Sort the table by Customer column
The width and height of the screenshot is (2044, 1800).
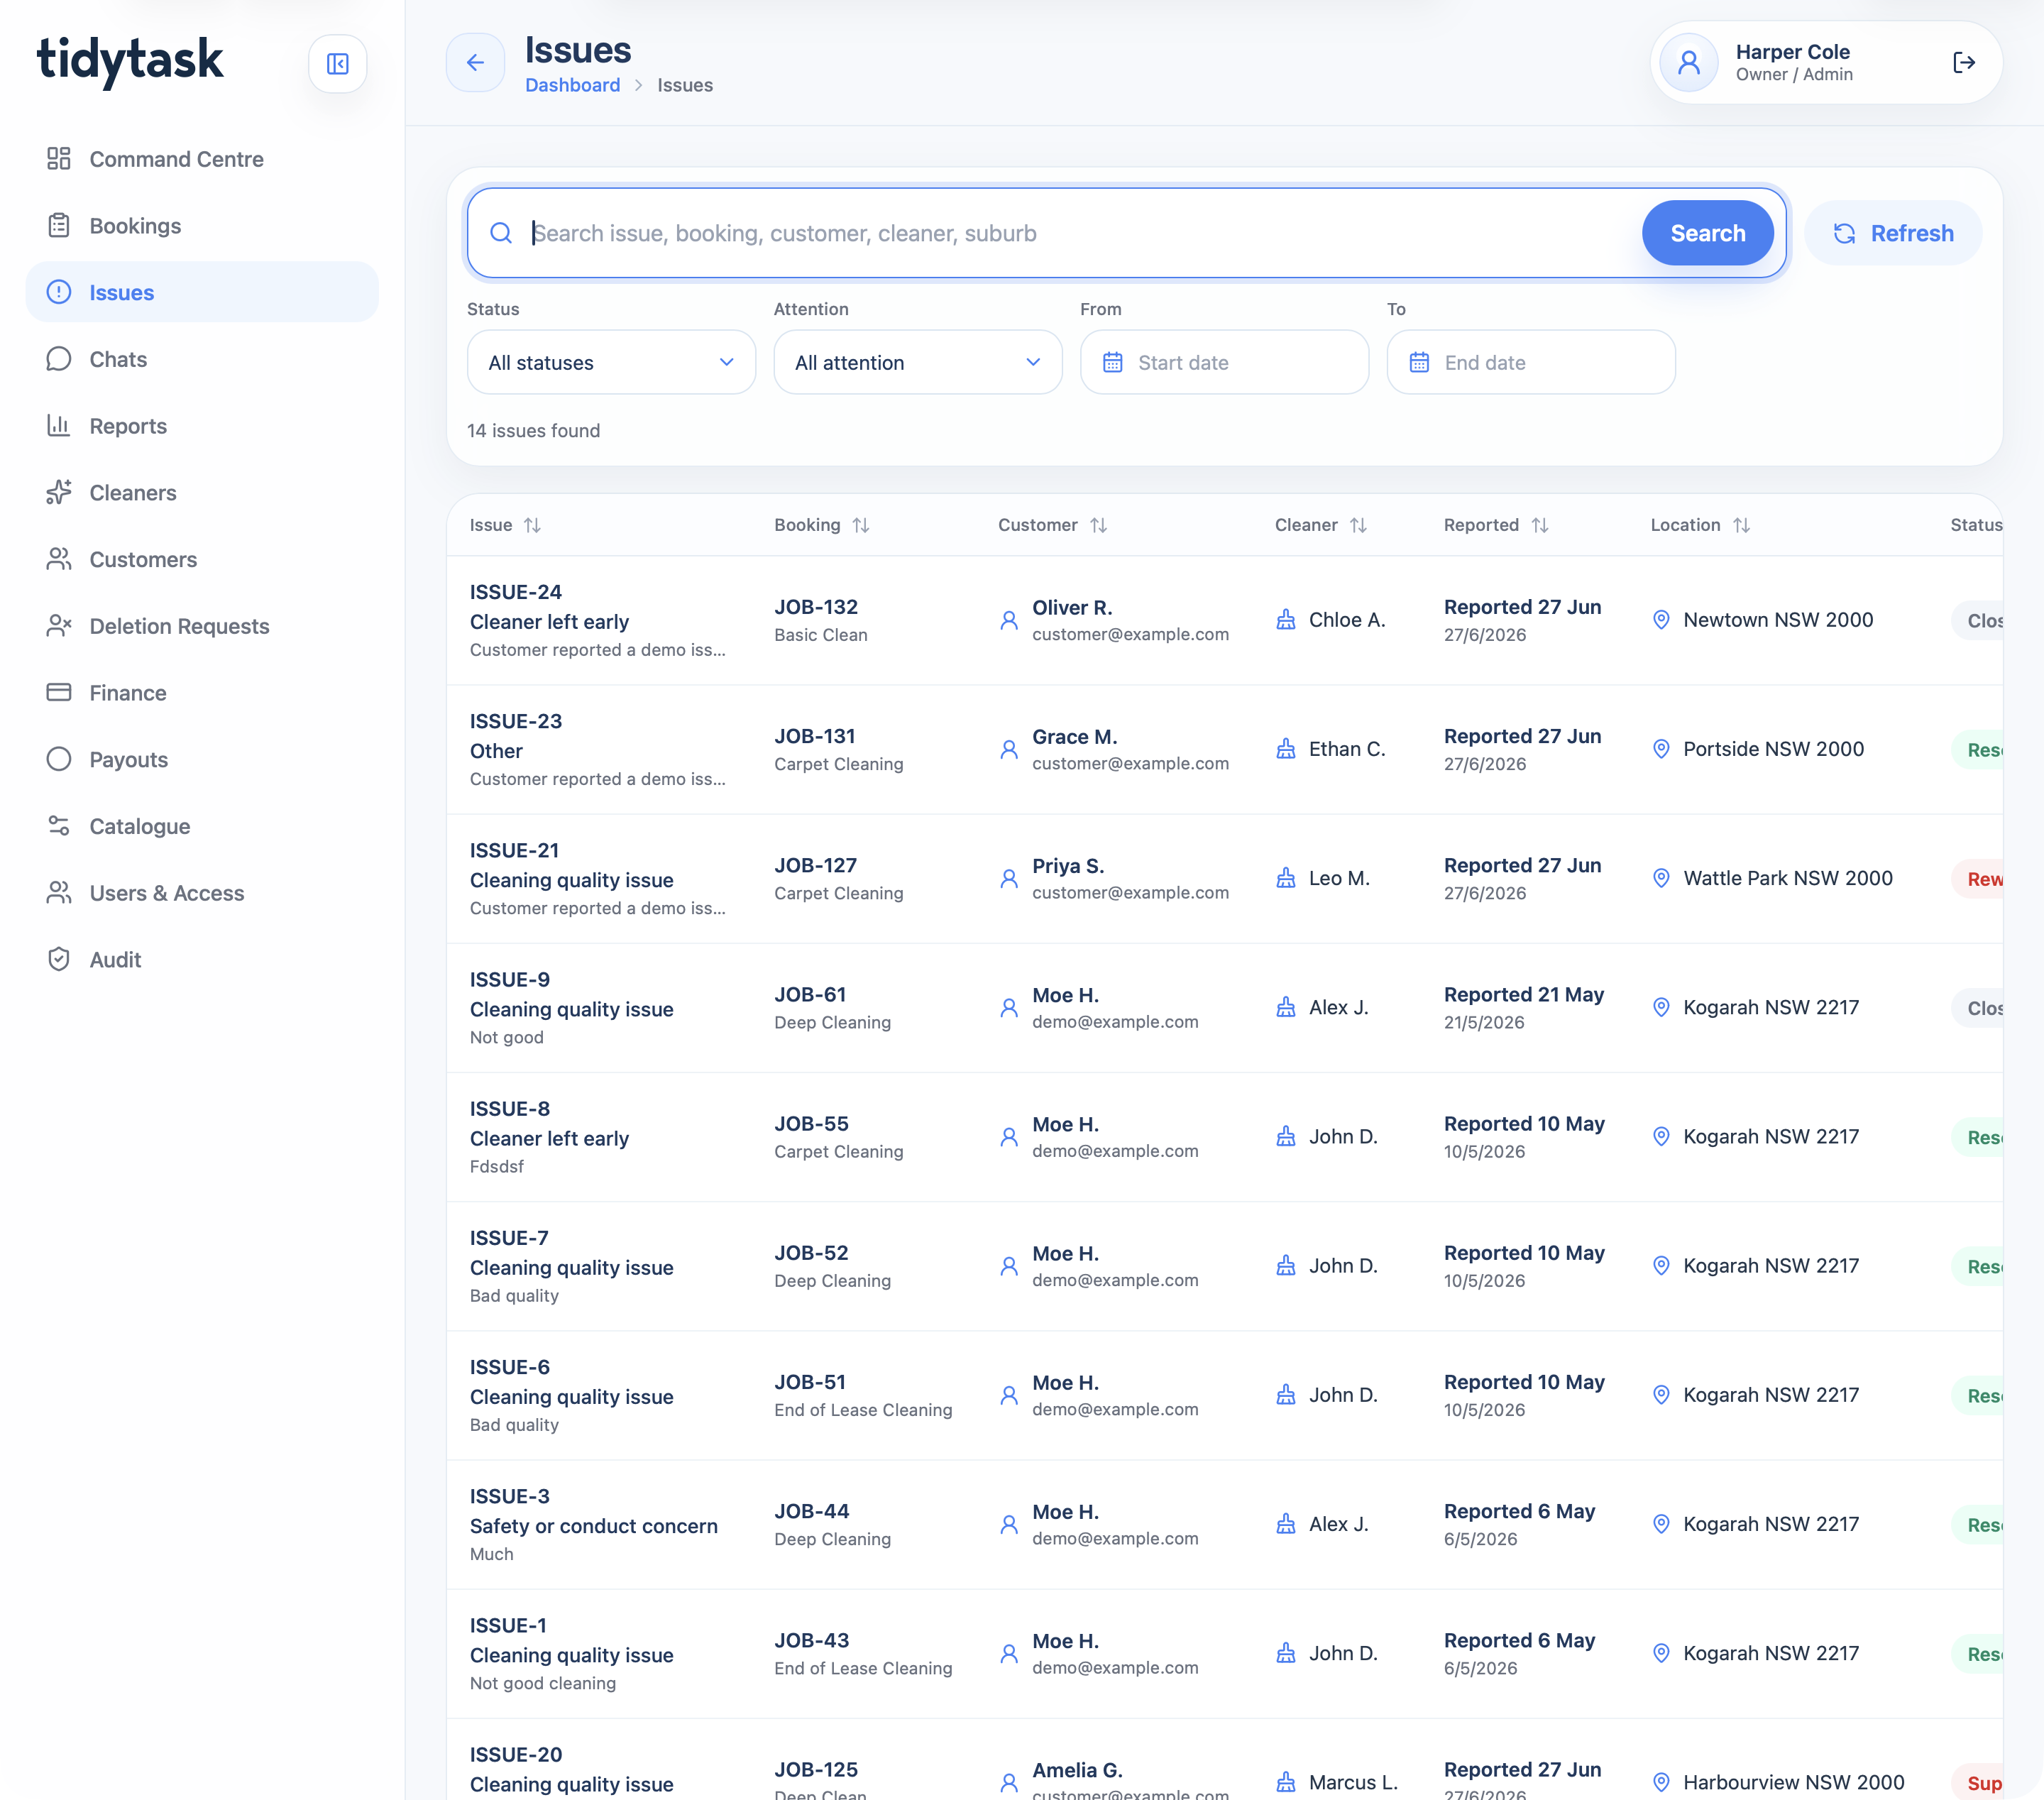pyautogui.click(x=1098, y=525)
